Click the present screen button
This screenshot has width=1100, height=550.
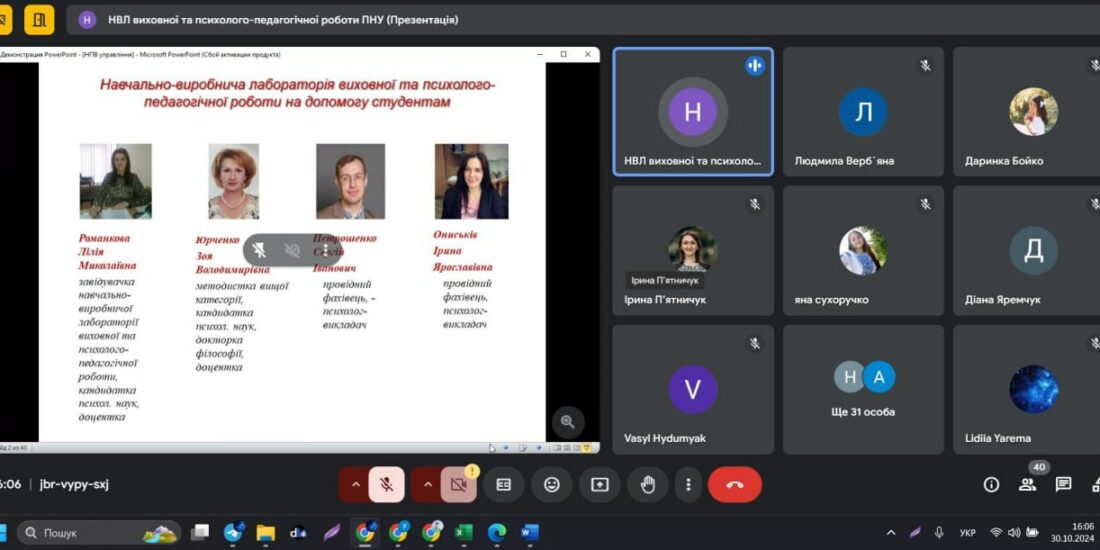599,484
